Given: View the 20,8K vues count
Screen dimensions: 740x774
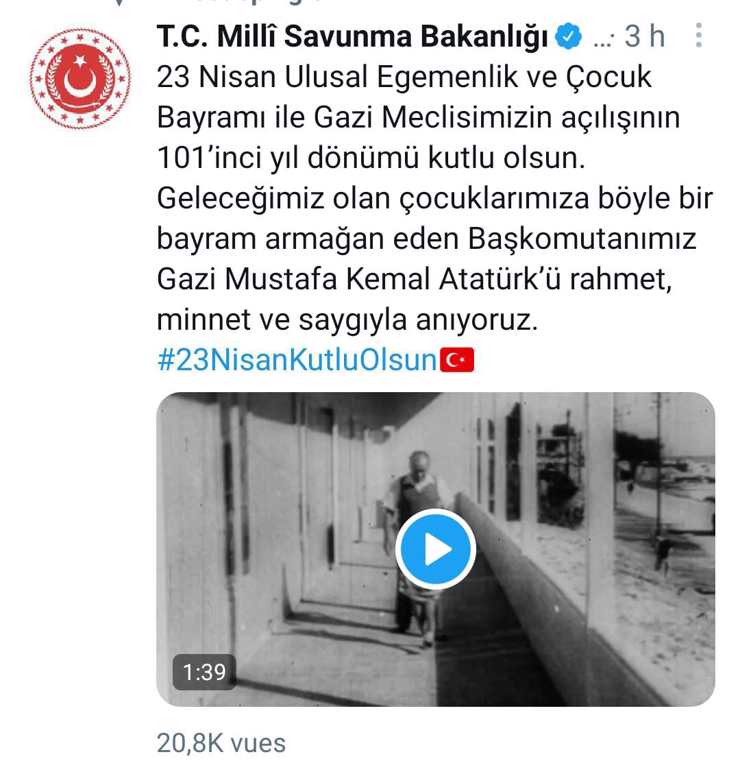Looking at the screenshot, I should [221, 743].
